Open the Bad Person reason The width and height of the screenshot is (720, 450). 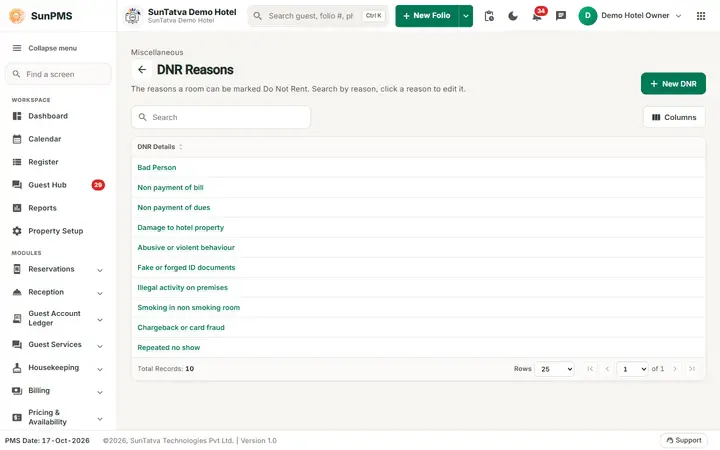pyautogui.click(x=157, y=168)
